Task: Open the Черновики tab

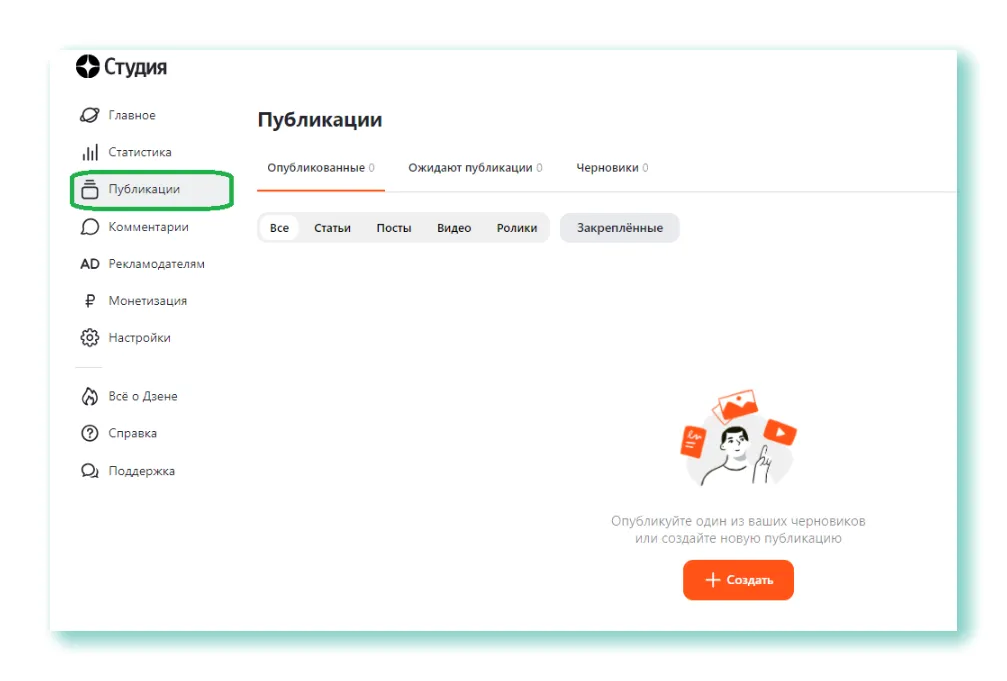Action: 612,168
